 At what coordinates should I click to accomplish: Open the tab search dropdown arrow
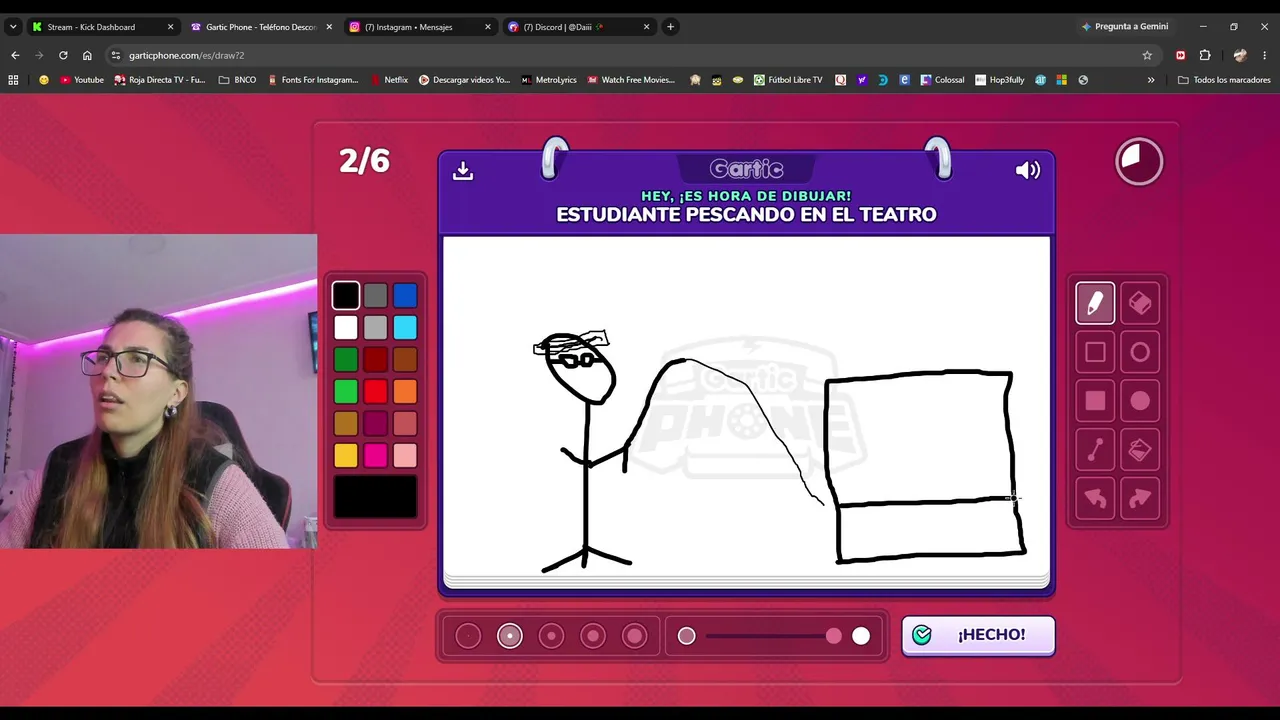[x=13, y=27]
